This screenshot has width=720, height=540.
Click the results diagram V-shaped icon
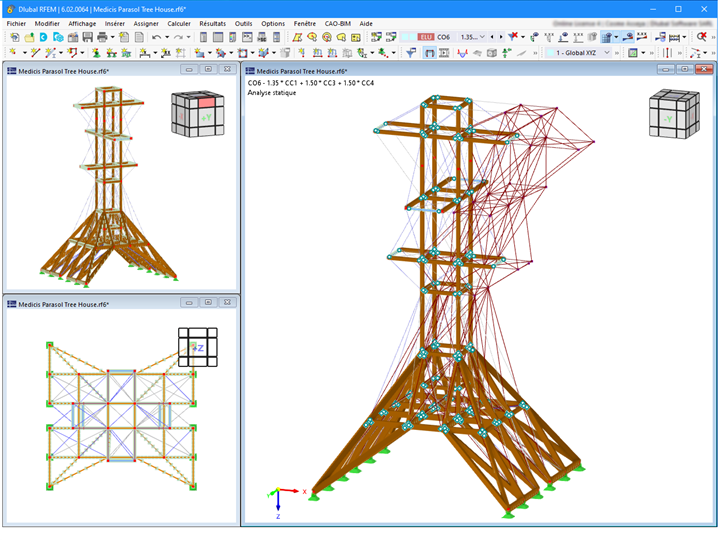[462, 53]
